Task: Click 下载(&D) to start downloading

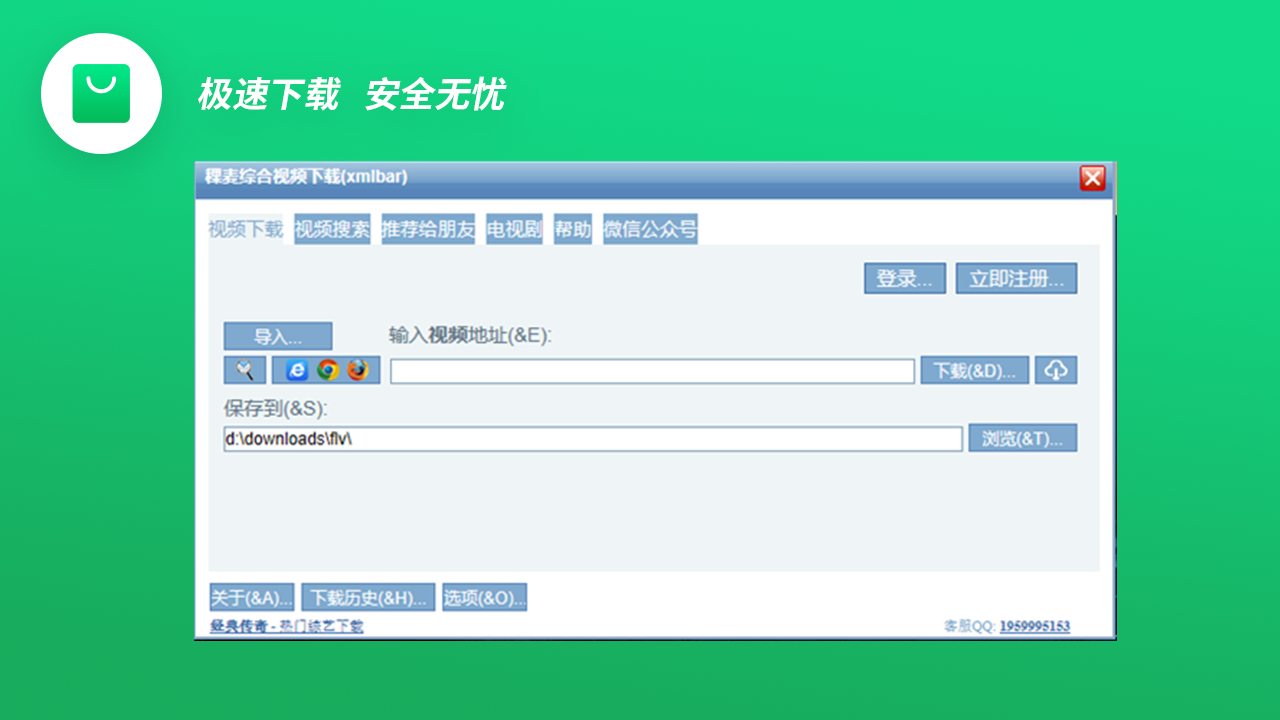Action: (x=974, y=369)
